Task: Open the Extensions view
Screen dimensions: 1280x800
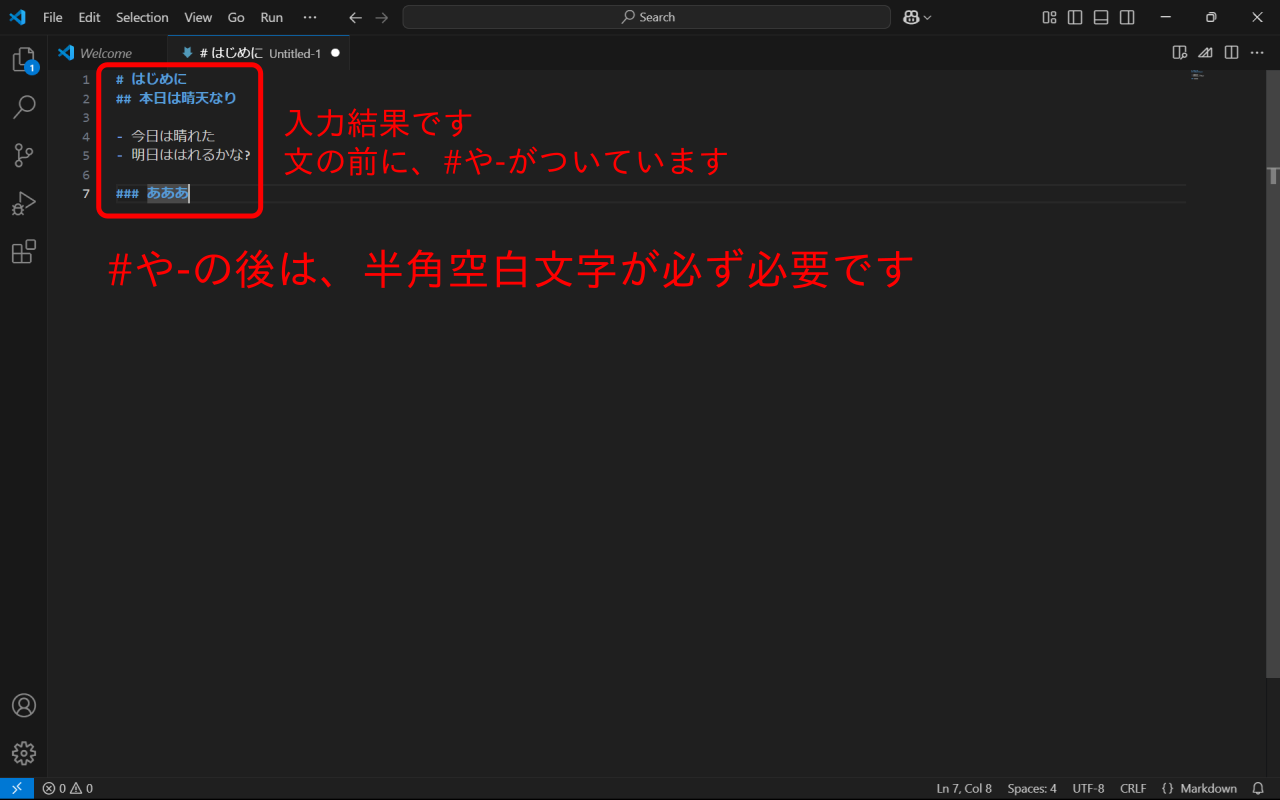Action: click(24, 251)
